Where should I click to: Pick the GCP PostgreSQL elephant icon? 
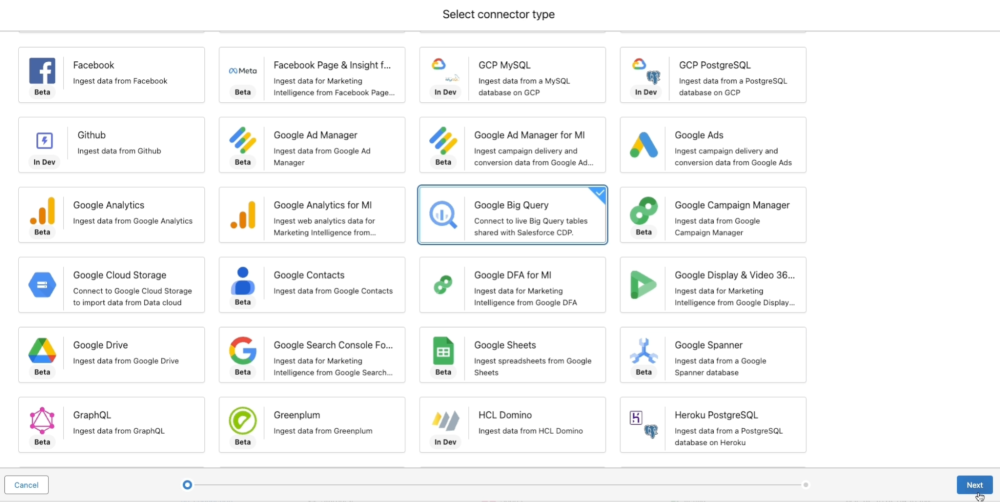pos(653,77)
